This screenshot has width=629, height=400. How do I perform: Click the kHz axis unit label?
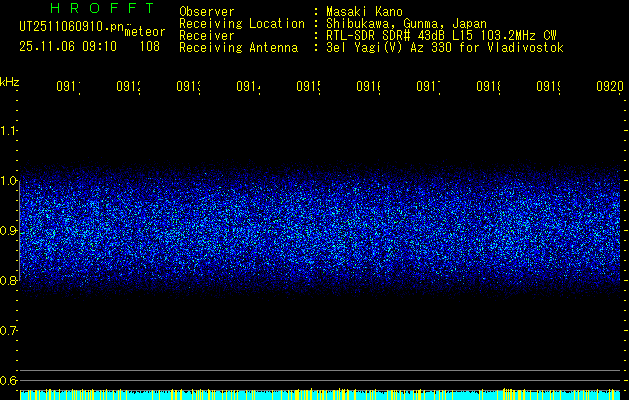(x=10, y=82)
